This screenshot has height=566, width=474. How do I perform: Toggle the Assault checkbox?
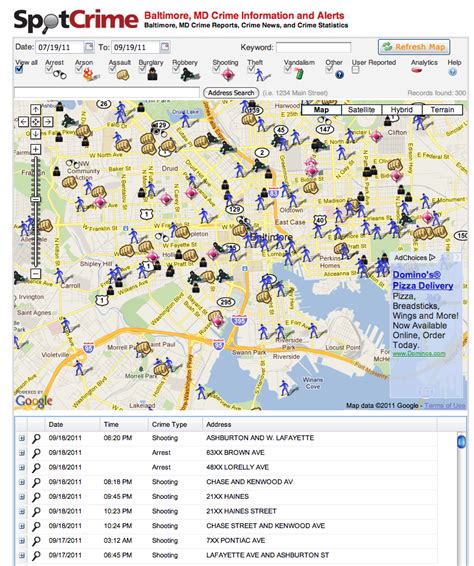(x=112, y=69)
